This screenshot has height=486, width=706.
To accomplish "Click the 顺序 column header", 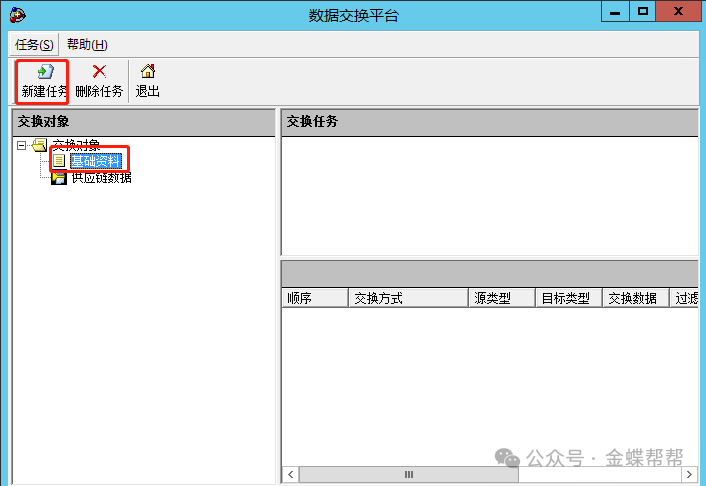I will pos(315,298).
